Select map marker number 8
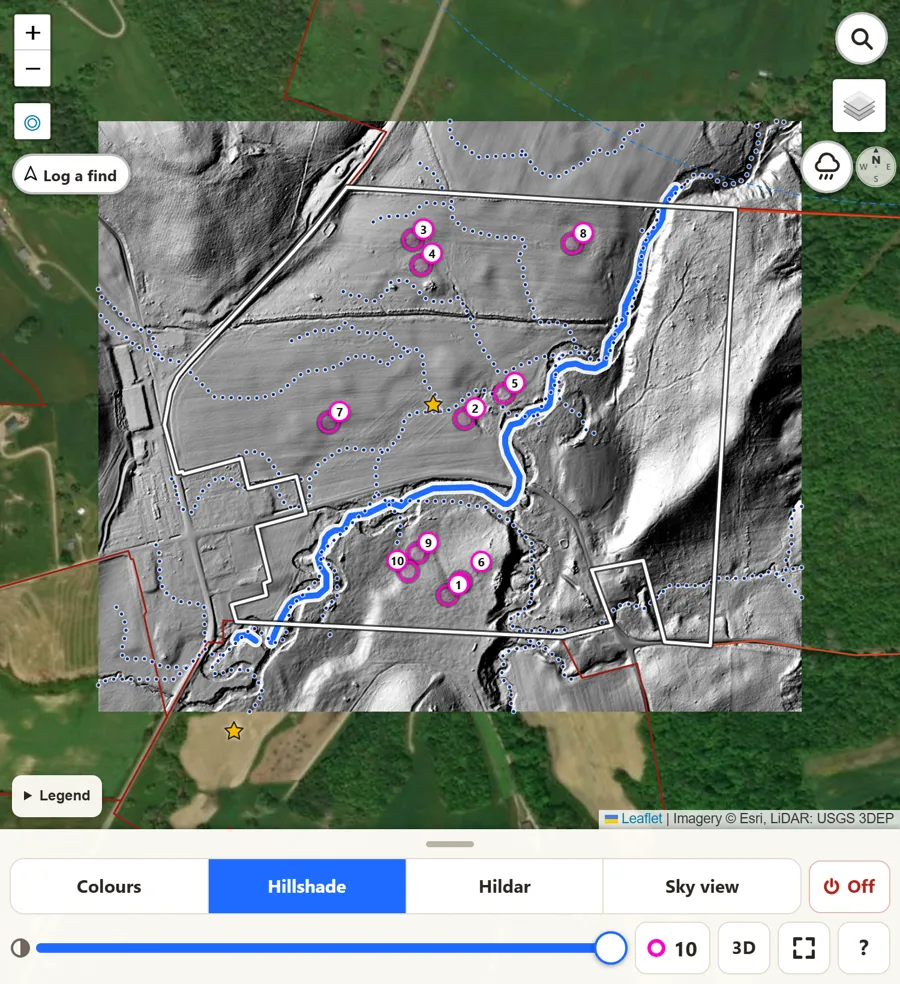This screenshot has height=984, width=900. (x=583, y=233)
